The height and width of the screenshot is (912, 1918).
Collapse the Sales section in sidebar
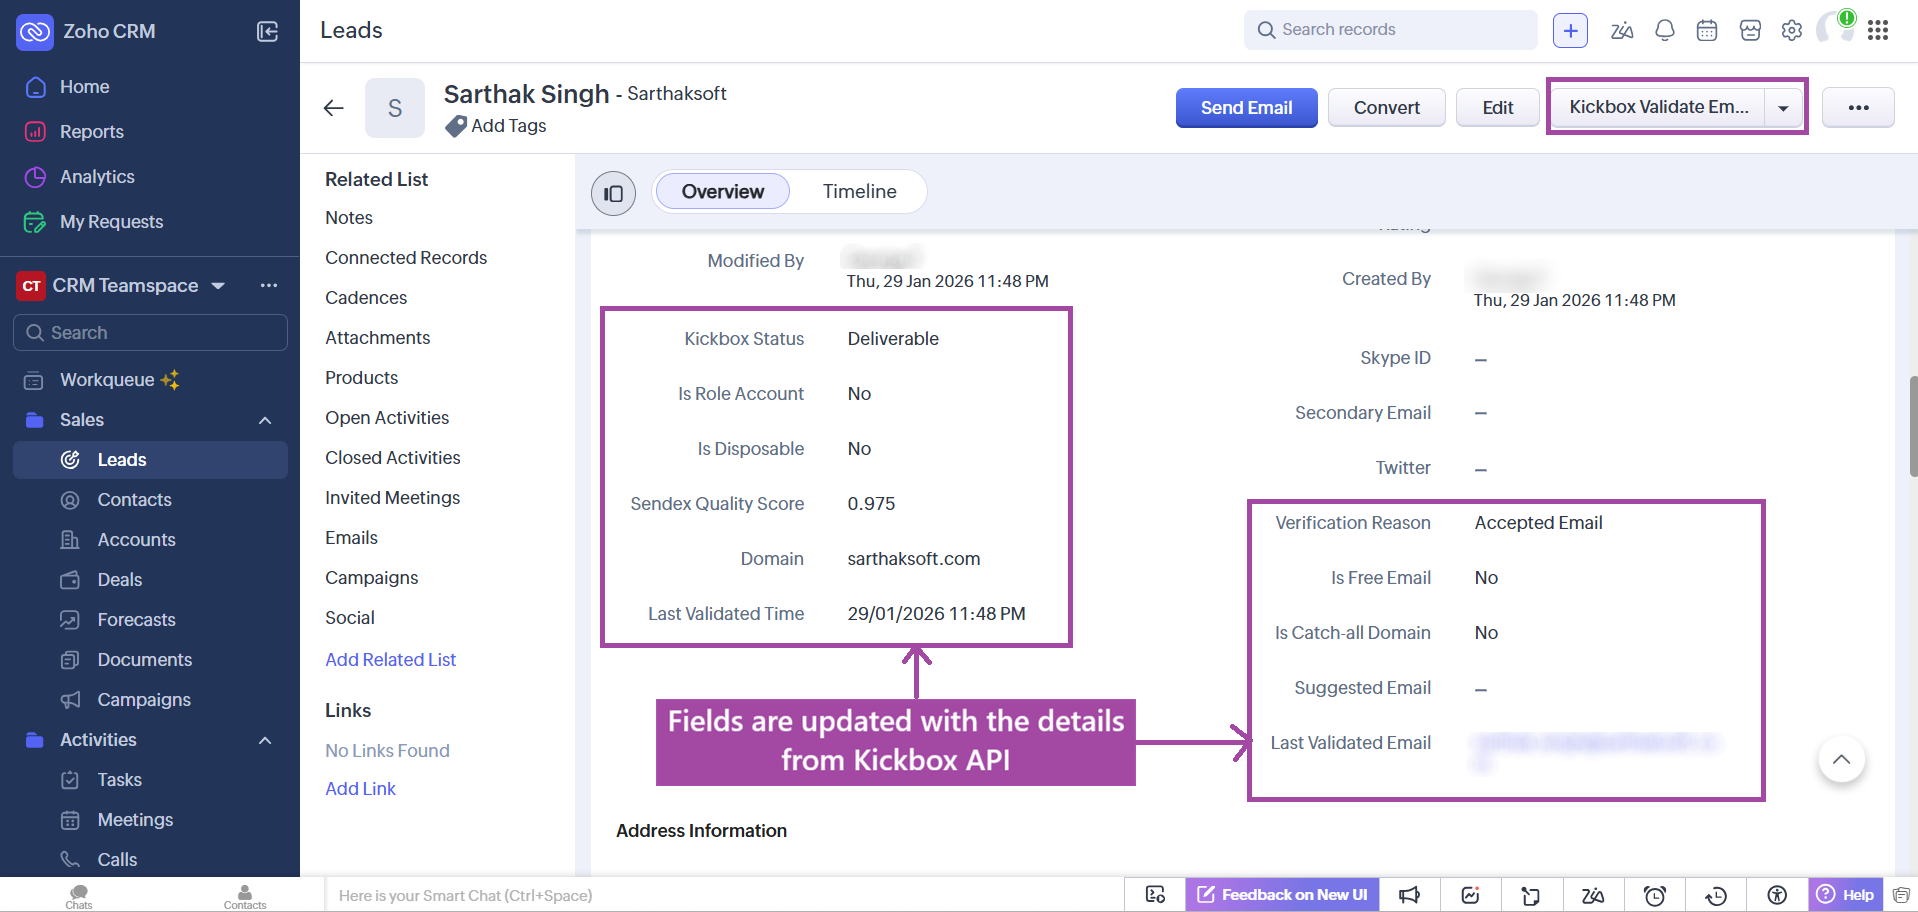[265, 420]
